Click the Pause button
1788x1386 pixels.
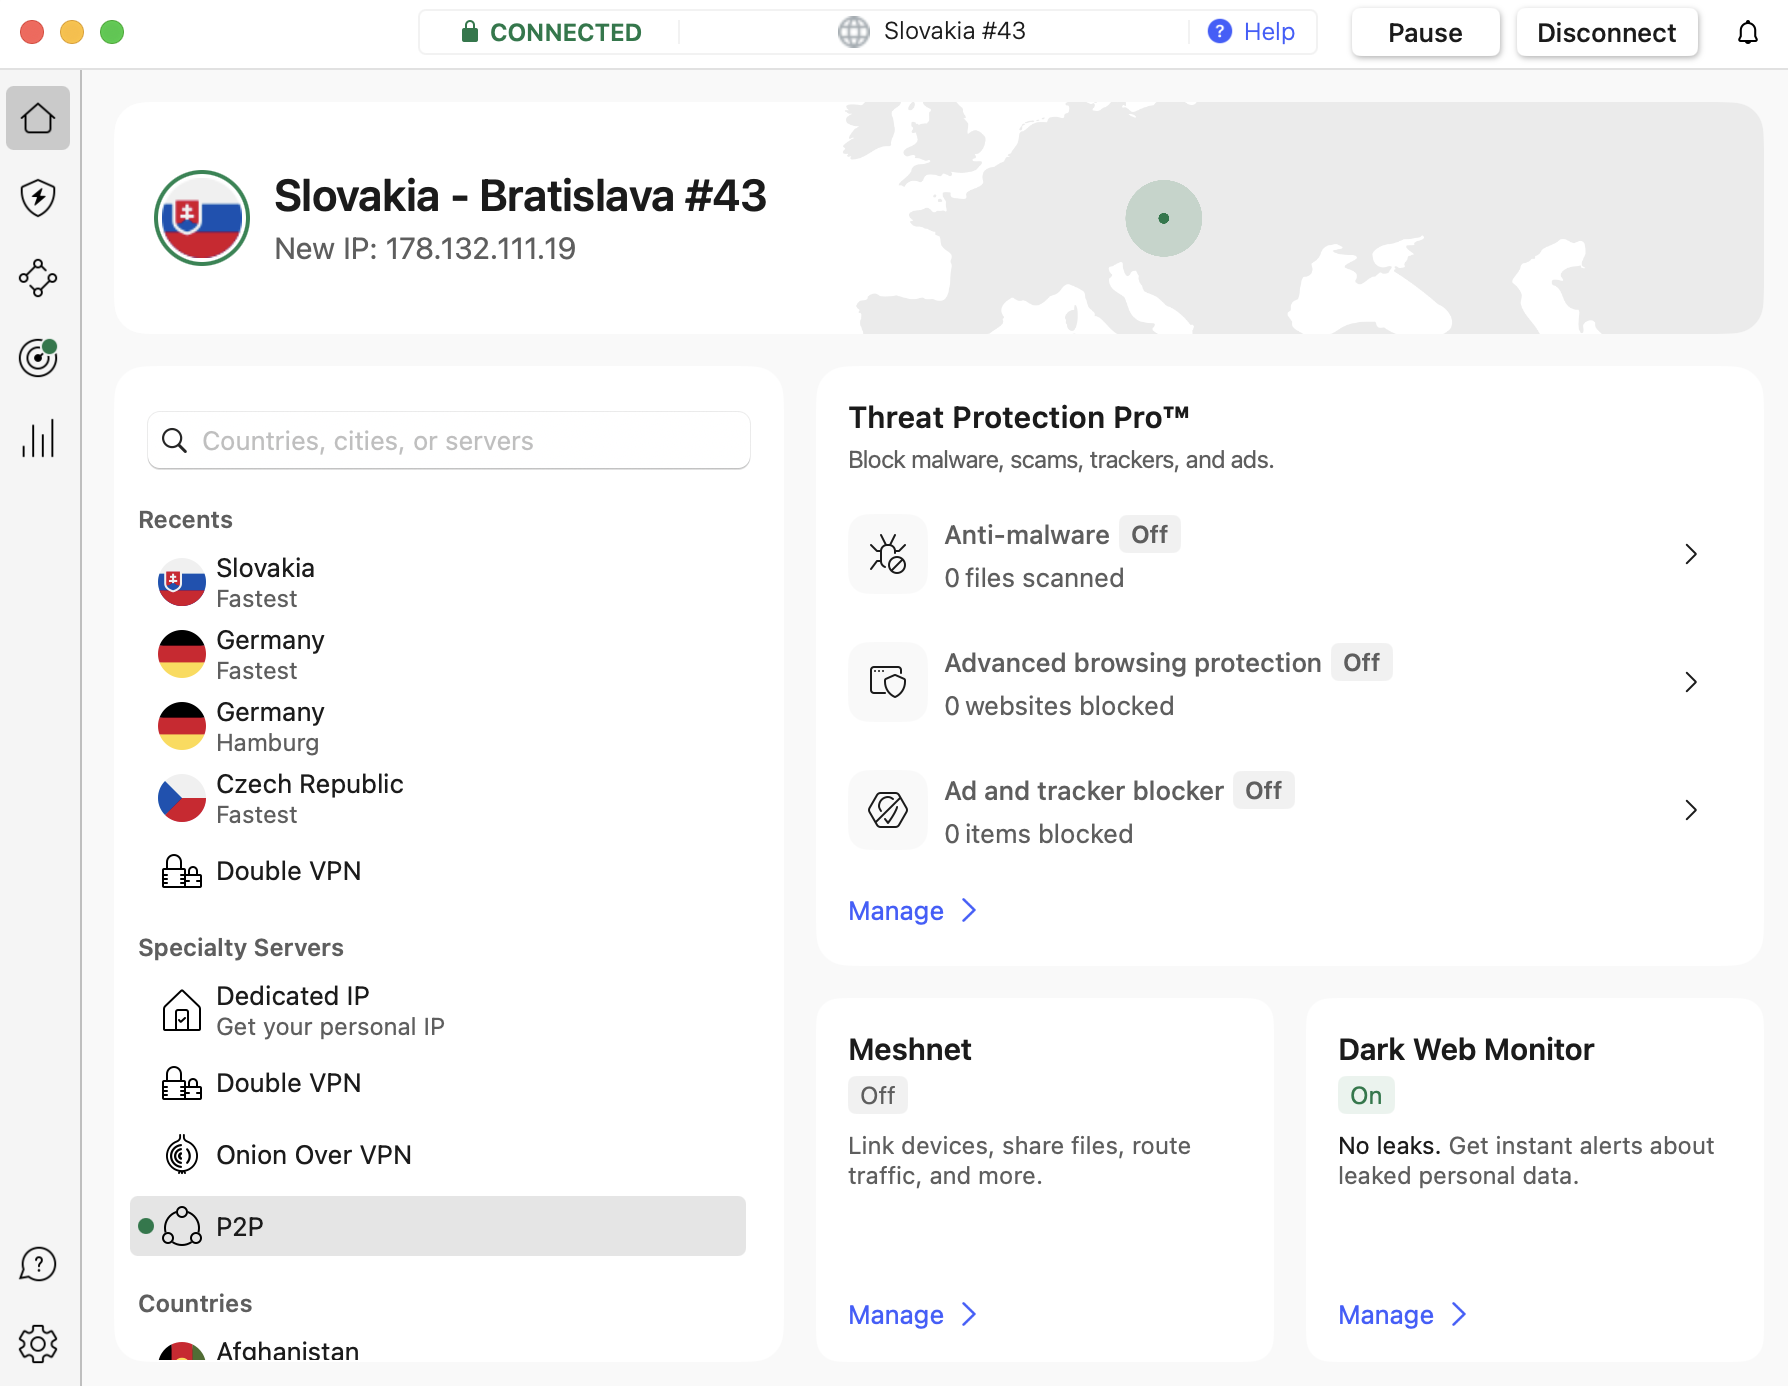point(1425,33)
